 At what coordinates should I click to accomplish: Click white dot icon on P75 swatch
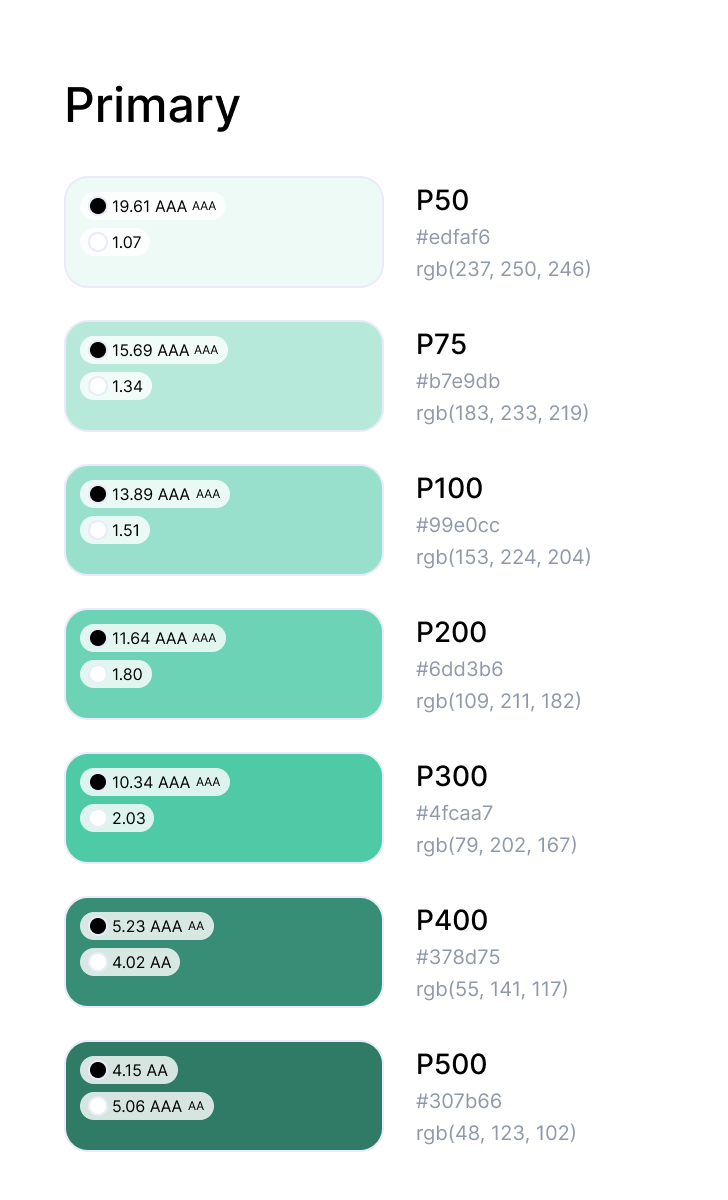click(x=98, y=386)
